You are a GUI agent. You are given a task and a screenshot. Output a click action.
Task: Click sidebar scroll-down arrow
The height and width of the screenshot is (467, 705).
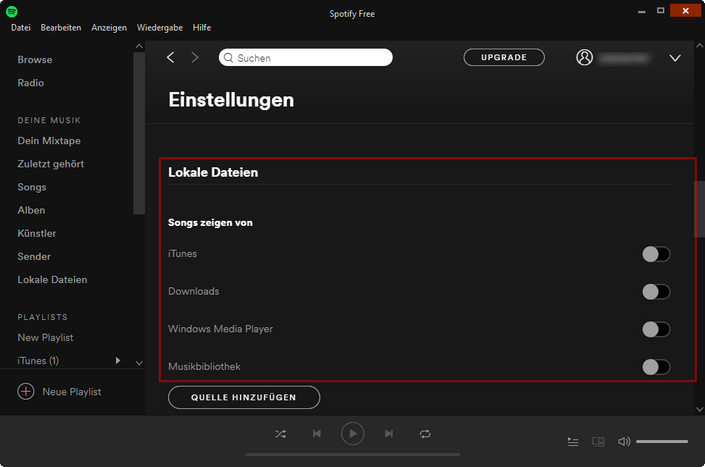[x=139, y=363]
